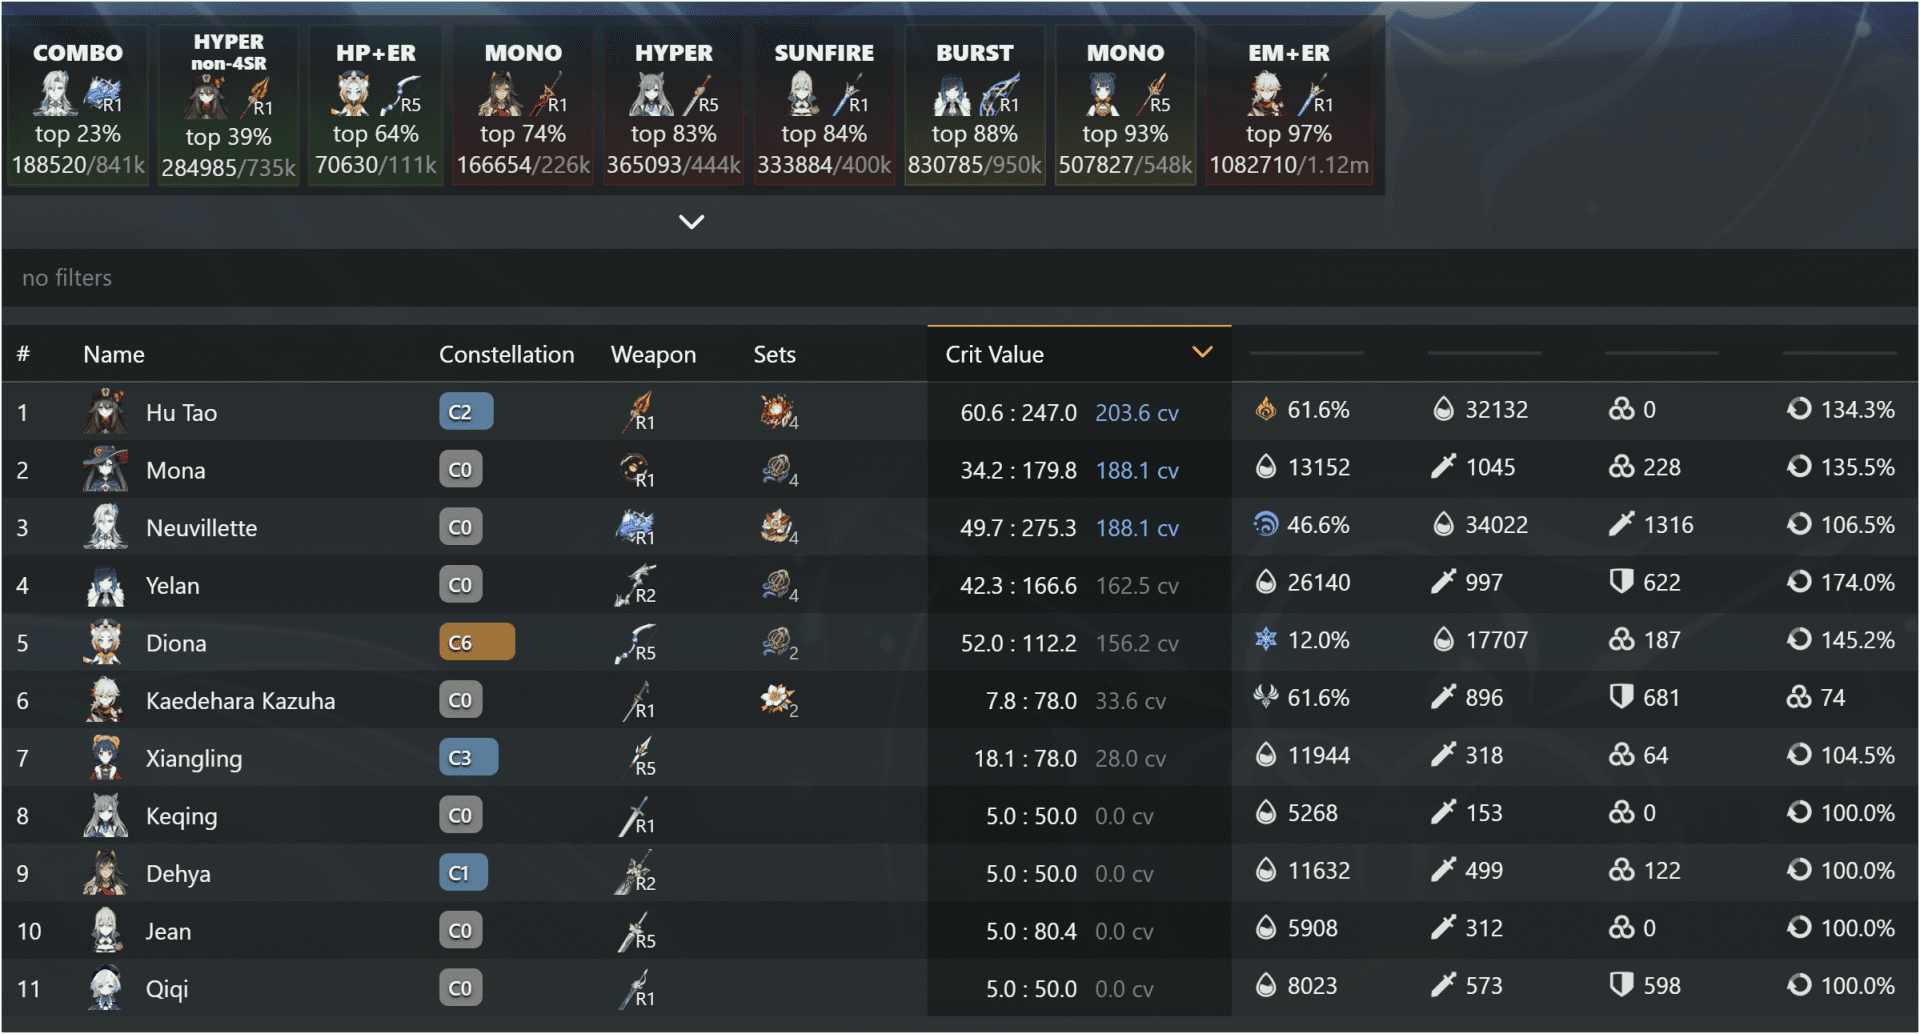
Task: Open the SUNFIRE top 84% leaderboard card
Action: tap(824, 107)
